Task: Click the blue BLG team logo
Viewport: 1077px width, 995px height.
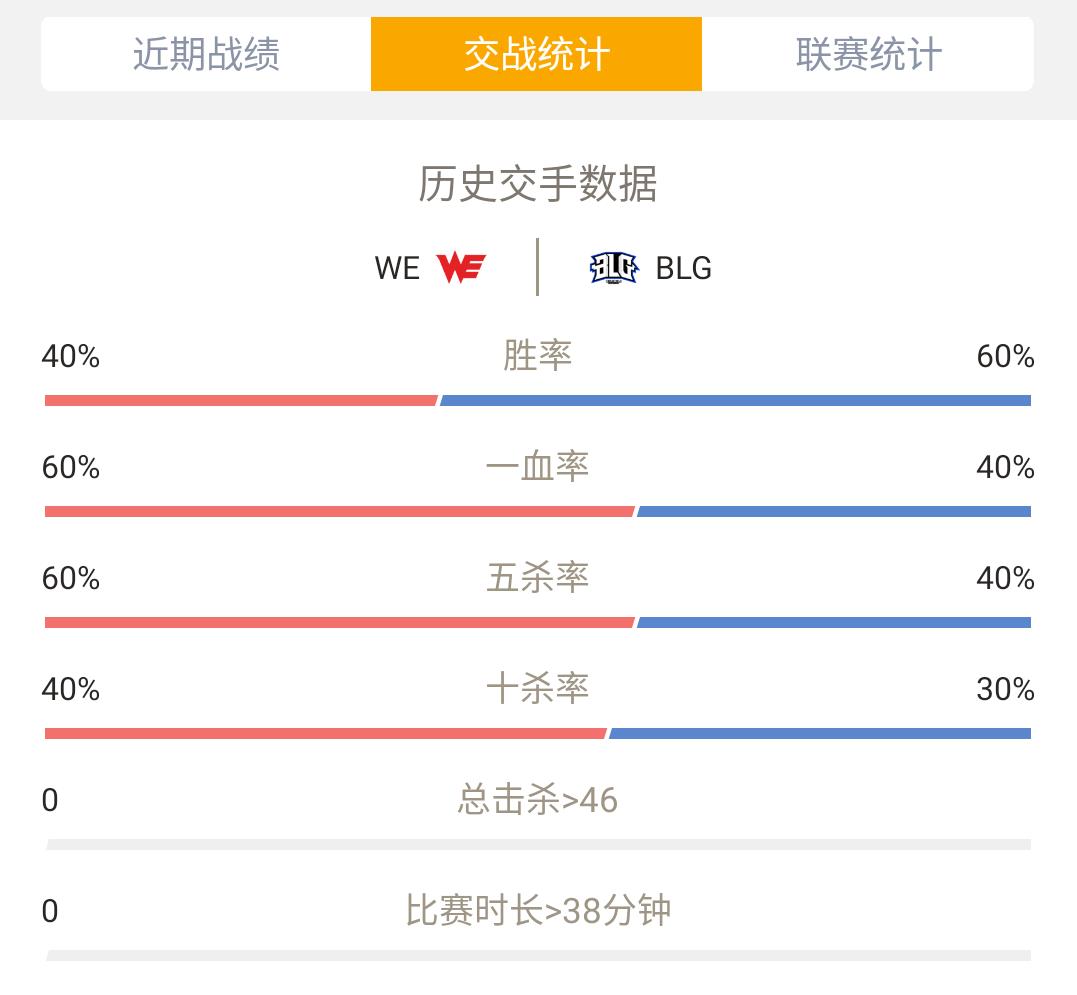Action: (614, 268)
